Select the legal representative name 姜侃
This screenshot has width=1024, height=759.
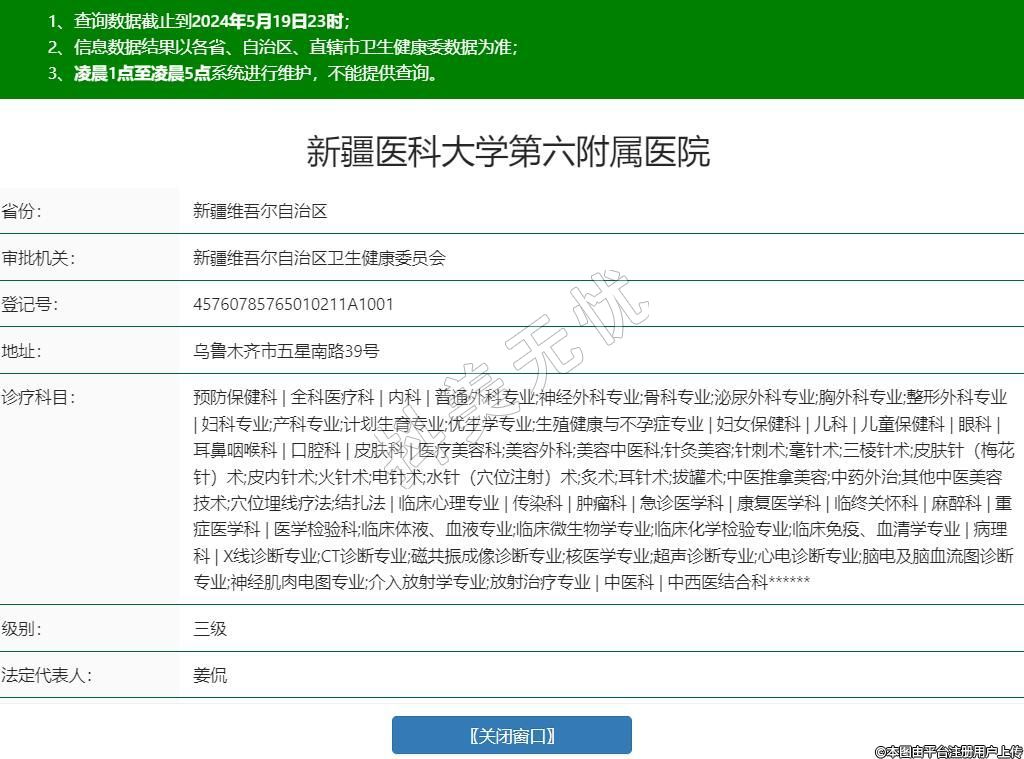pyautogui.click(x=210, y=675)
